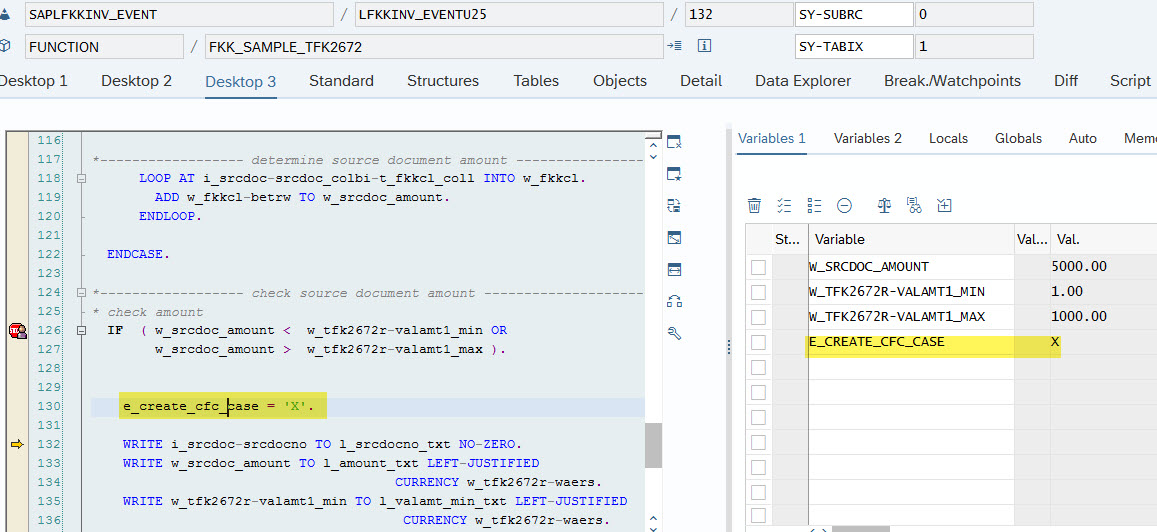Click the close tool icon beside code editor
This screenshot has width=1157, height=532.
pos(674,143)
